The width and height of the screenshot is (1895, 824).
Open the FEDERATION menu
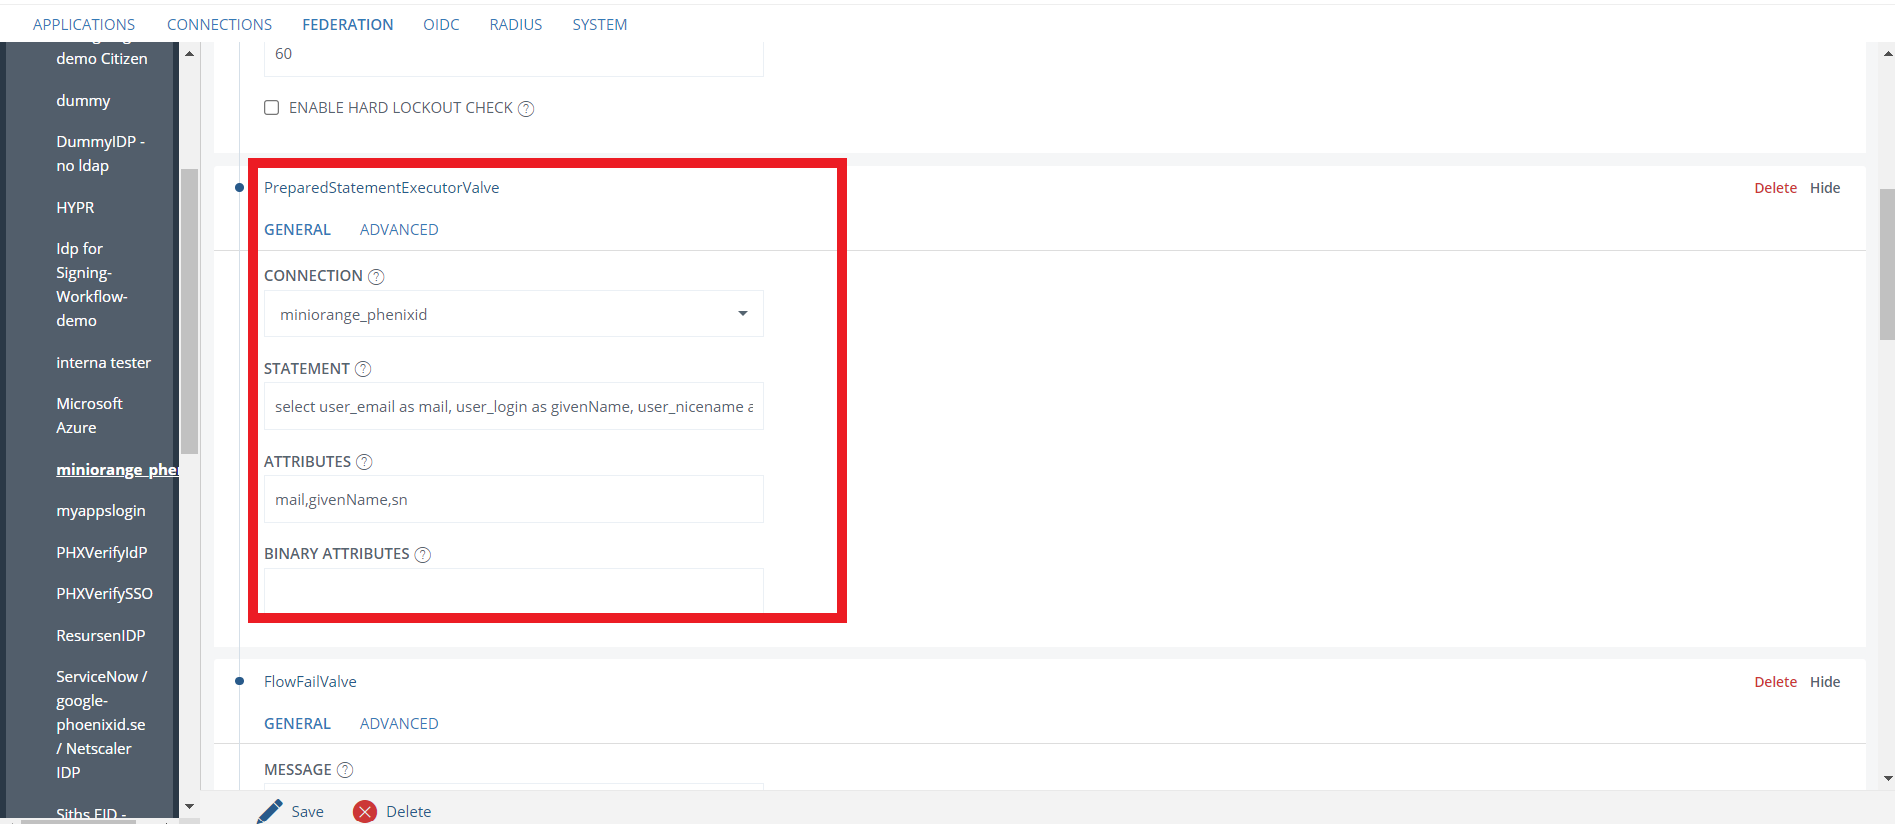pos(348,24)
